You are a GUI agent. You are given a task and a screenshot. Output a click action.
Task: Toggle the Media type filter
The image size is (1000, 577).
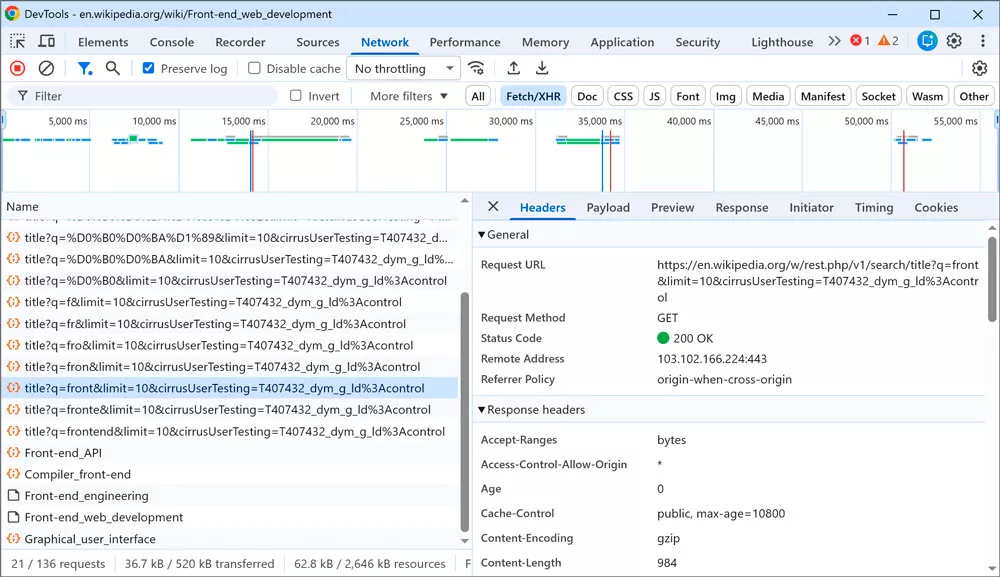768,96
